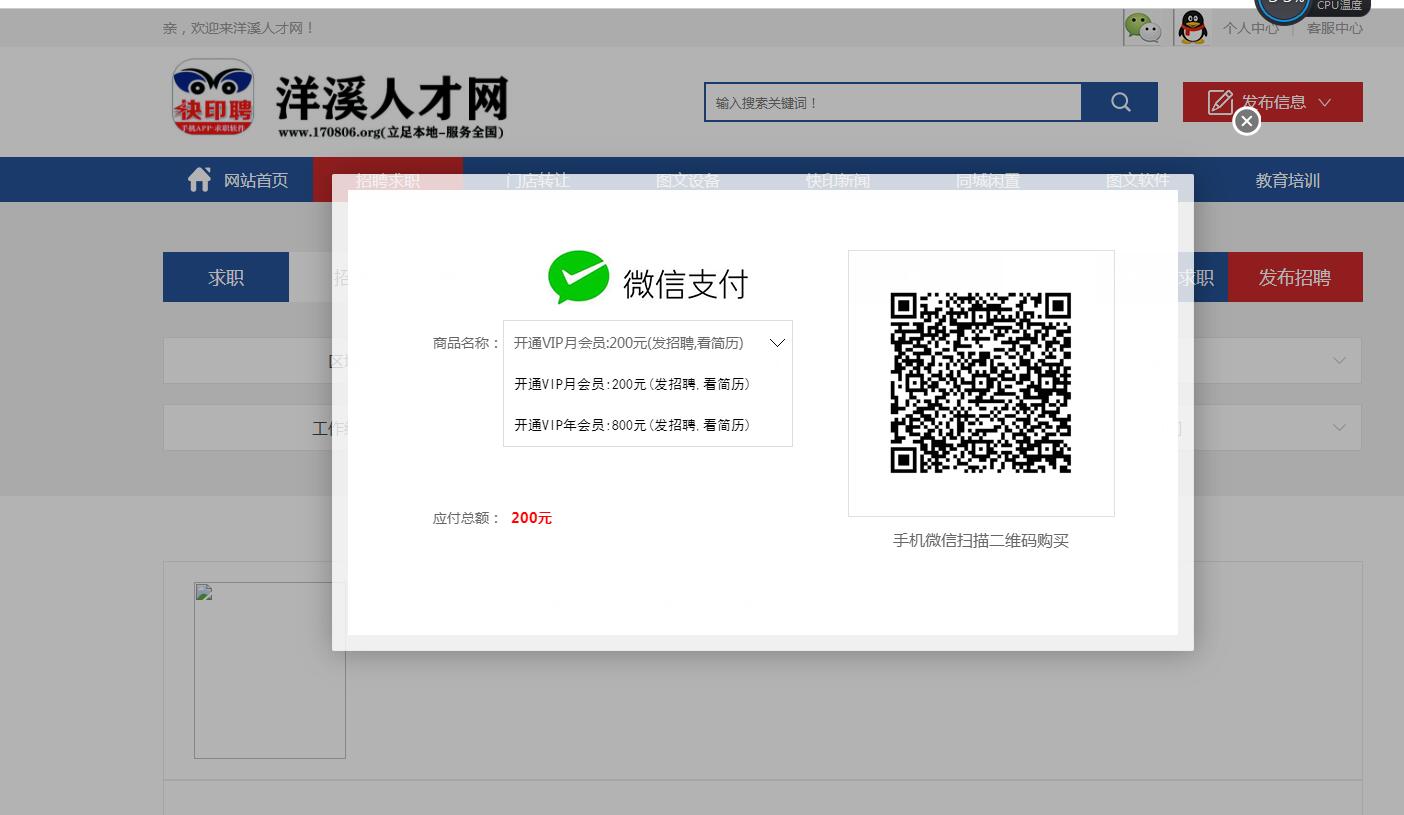This screenshot has height=815, width=1404.
Task: Expand the first filter row chevron at right
Action: [1339, 360]
